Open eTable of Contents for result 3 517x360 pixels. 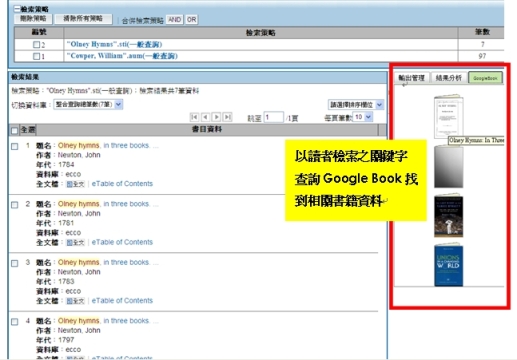click(122, 301)
